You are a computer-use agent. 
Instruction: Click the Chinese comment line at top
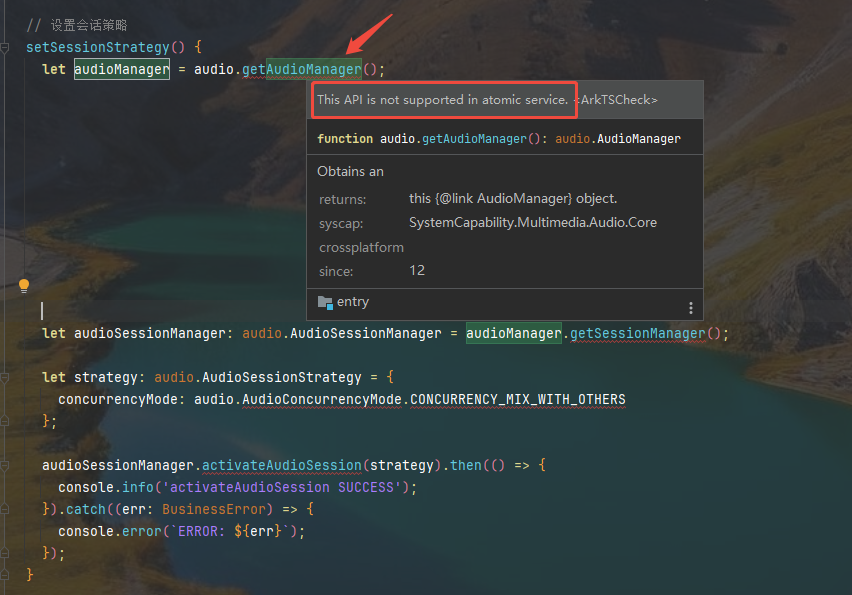point(77,26)
